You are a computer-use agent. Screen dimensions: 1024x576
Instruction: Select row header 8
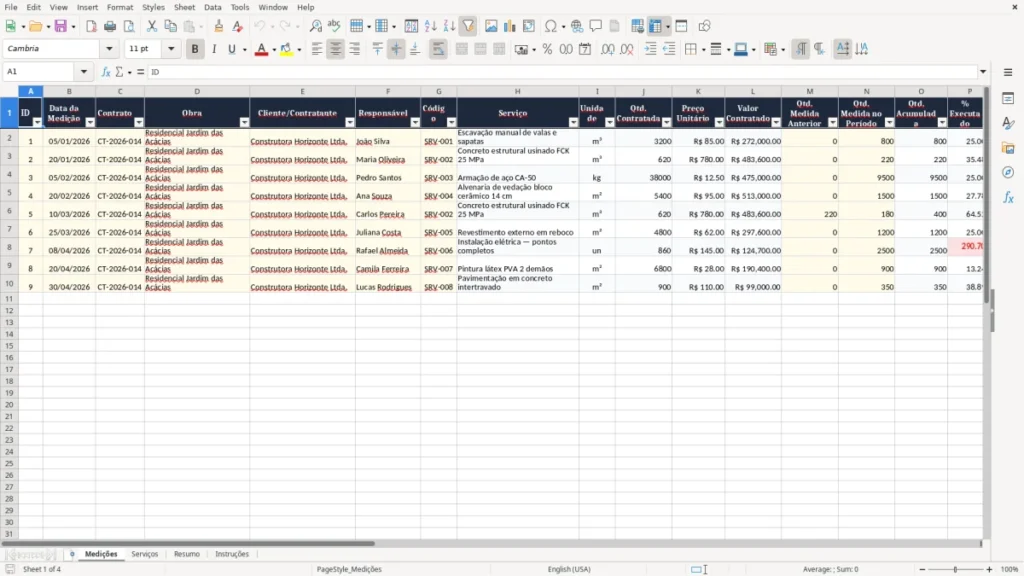9,247
